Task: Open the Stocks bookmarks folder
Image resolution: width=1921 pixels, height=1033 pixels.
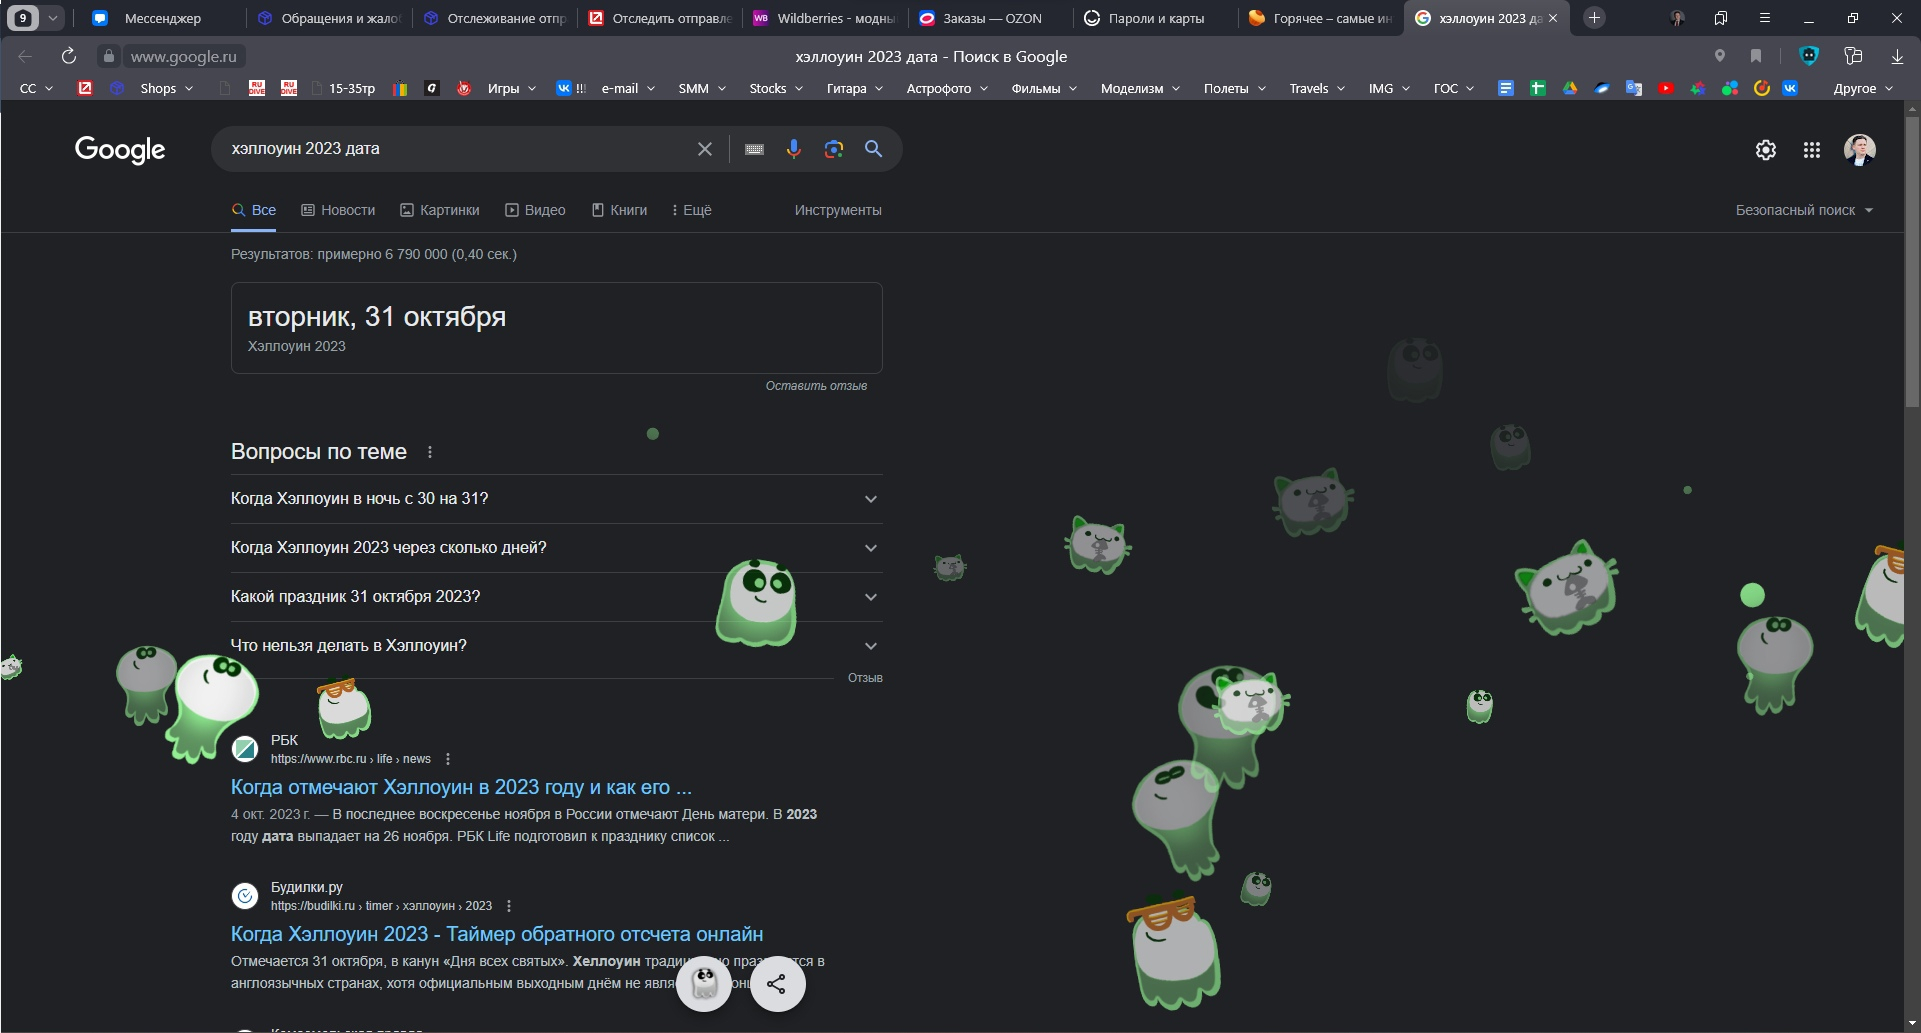Action: 776,88
